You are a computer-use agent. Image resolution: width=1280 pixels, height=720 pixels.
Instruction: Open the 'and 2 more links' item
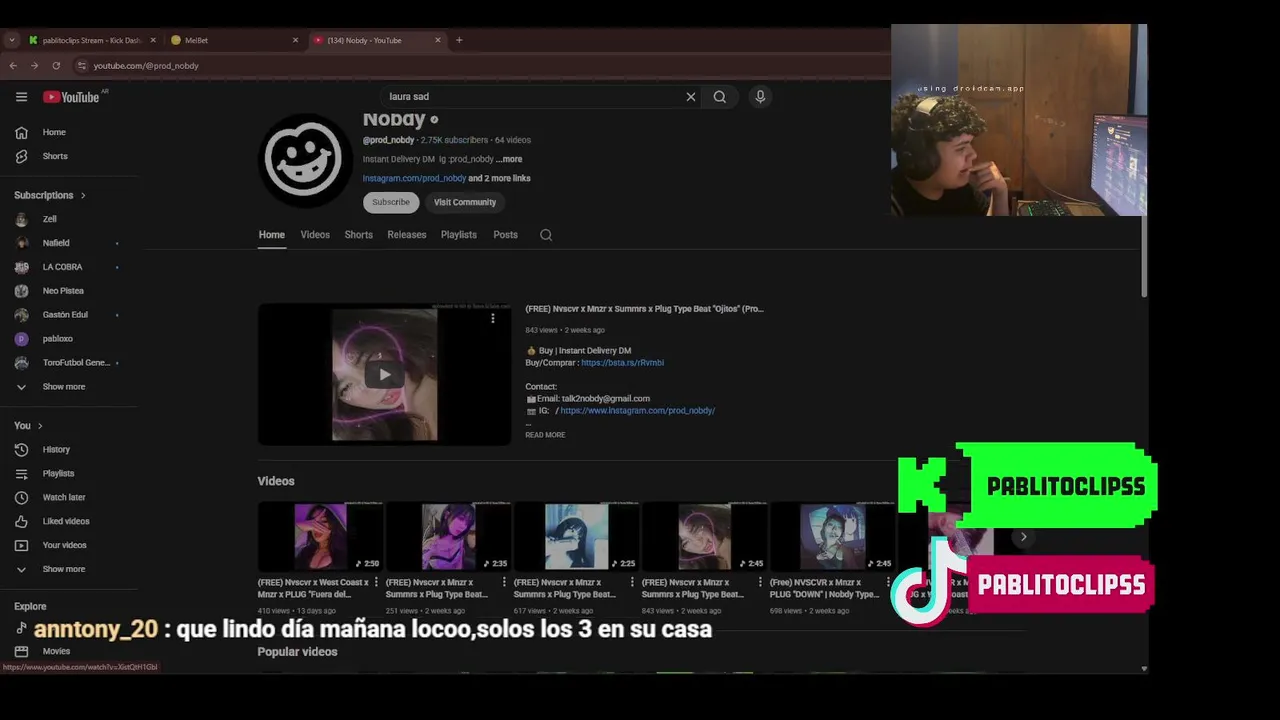tap(499, 178)
